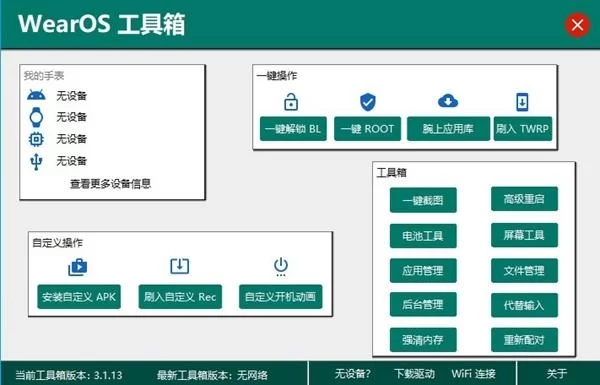Click the download tray icon above 刷入自定义 Rec
The height and width of the screenshot is (385, 600).
(x=179, y=266)
